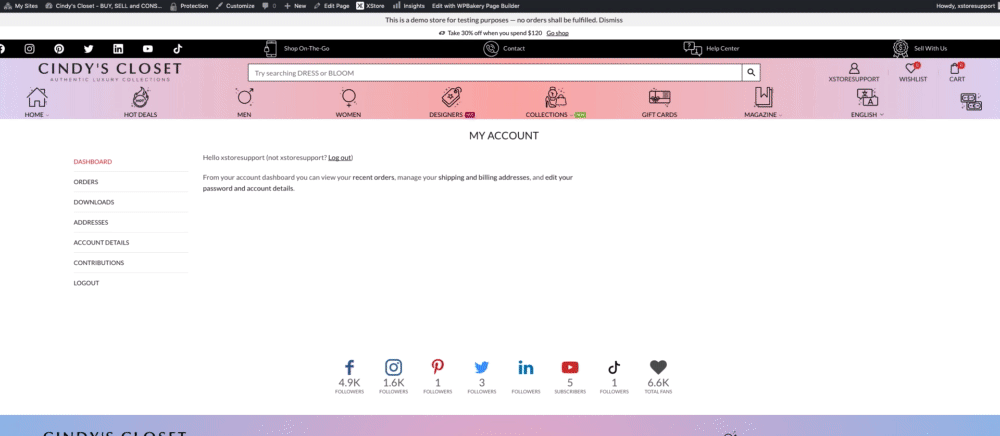Open TikTok icon in top black bar
Image resolution: width=1000 pixels, height=436 pixels.
(x=178, y=48)
